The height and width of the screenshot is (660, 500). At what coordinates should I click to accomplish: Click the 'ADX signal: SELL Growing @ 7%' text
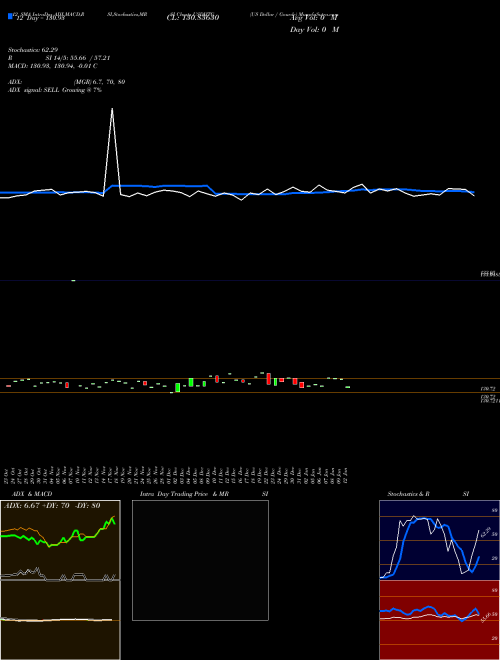(x=55, y=90)
